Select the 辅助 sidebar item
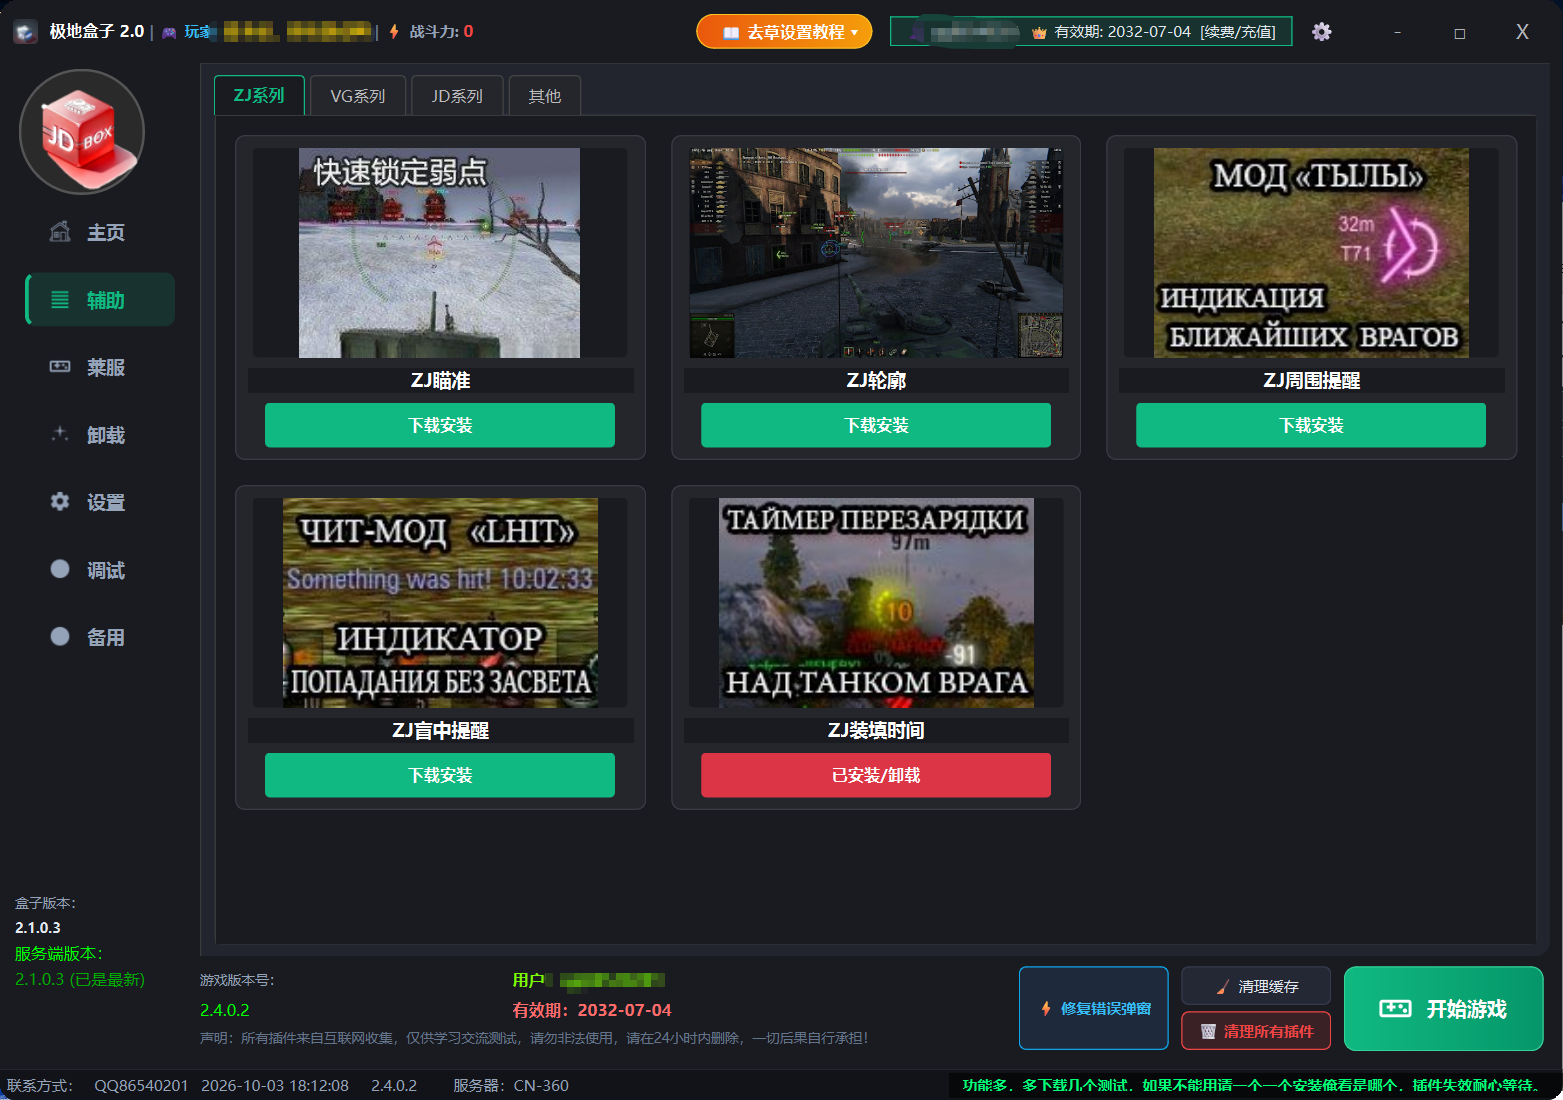Screen dimensions: 1563x1100 coord(100,300)
